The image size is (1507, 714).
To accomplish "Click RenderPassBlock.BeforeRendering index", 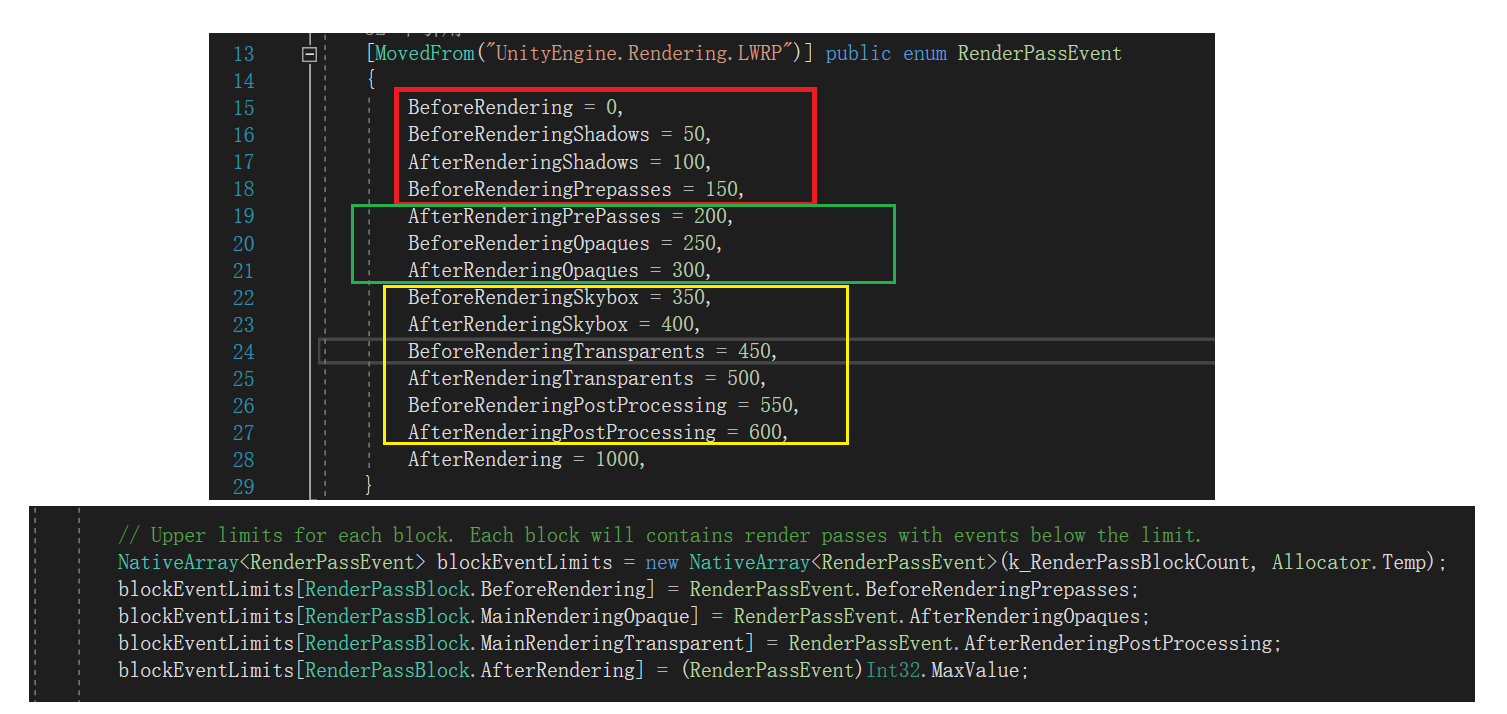I will [475, 589].
